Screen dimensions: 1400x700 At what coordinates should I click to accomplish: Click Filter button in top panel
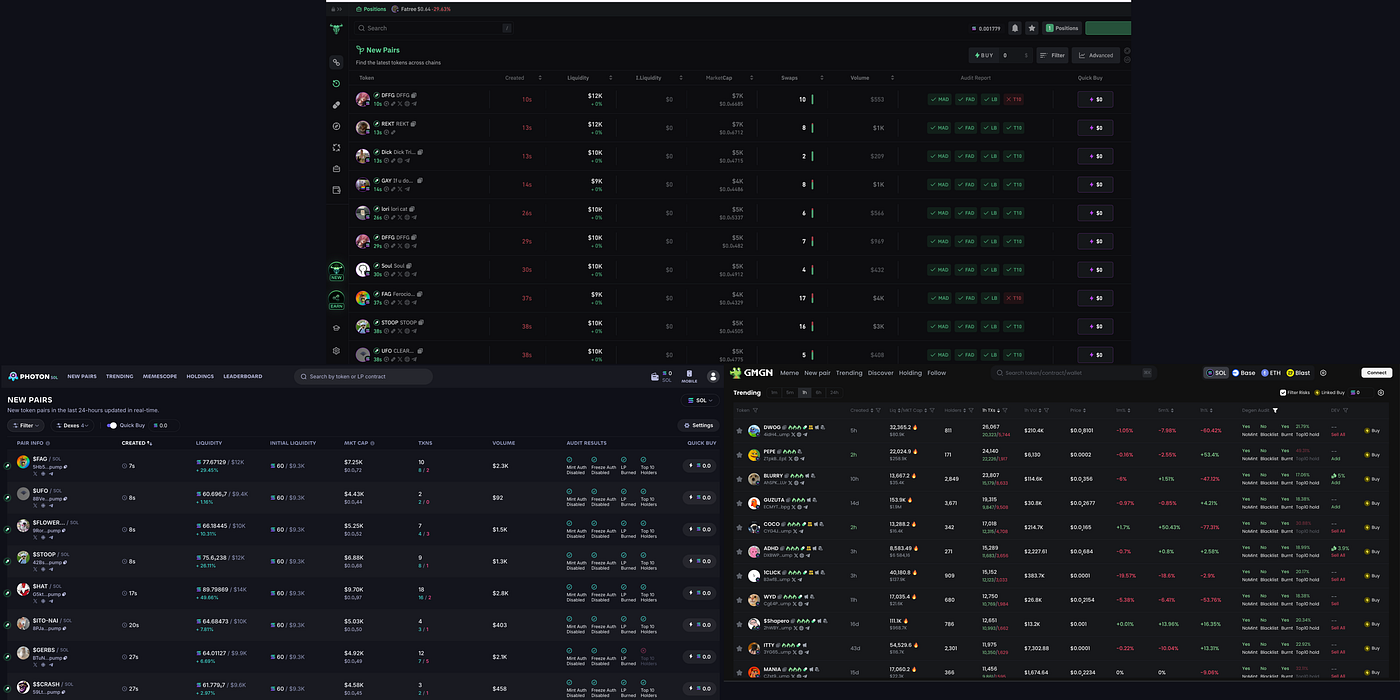pos(1052,55)
